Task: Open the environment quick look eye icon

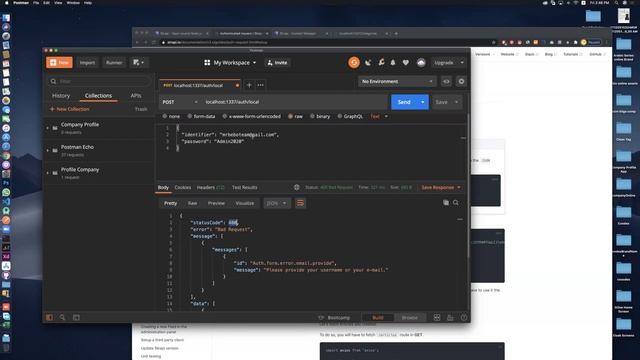Action: 446,81
